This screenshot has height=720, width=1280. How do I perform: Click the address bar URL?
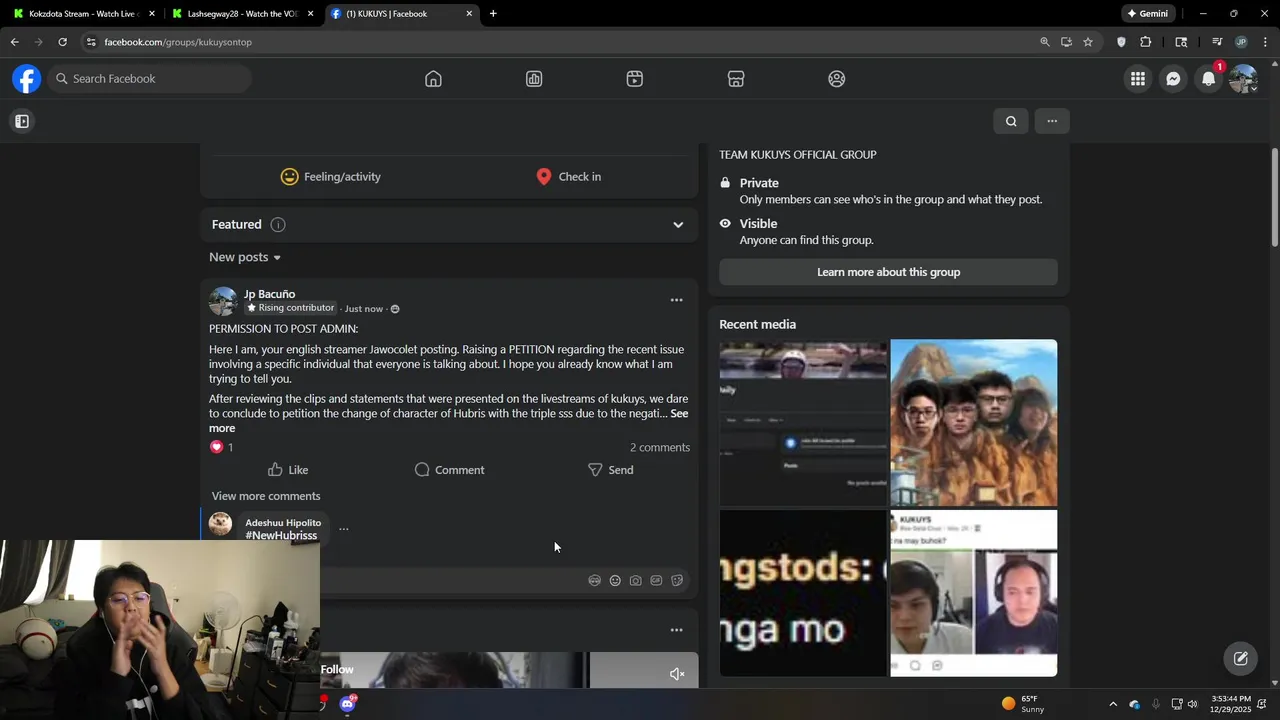(x=178, y=42)
